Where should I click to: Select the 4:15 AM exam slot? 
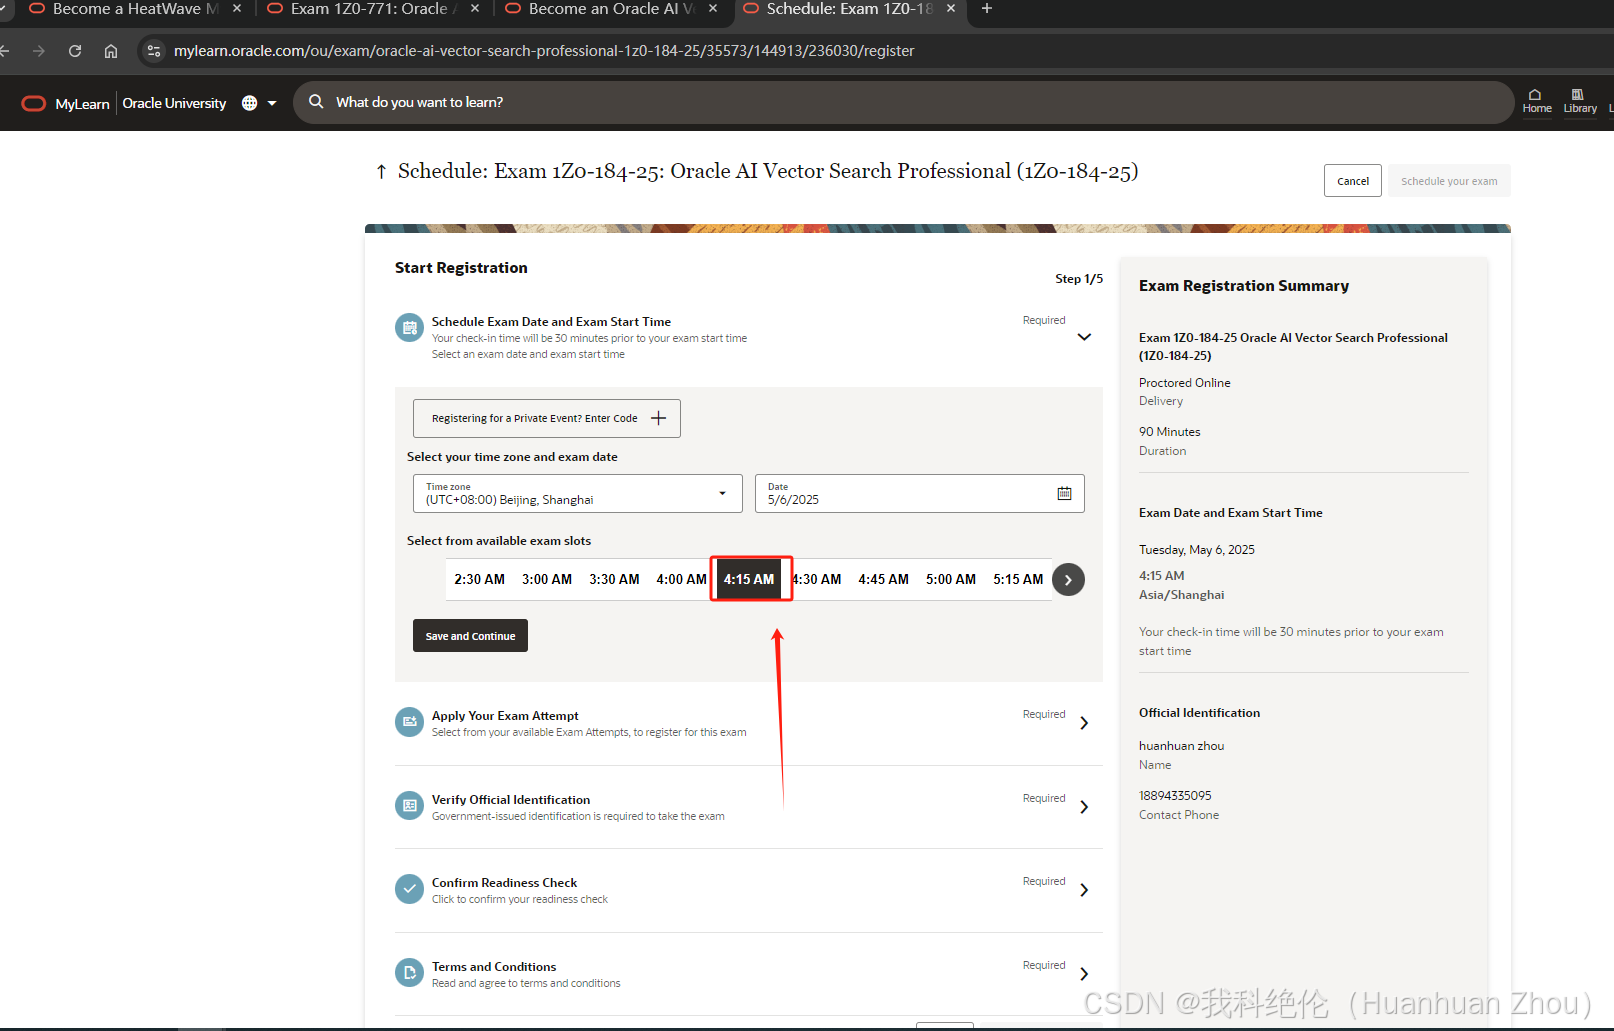coord(749,579)
